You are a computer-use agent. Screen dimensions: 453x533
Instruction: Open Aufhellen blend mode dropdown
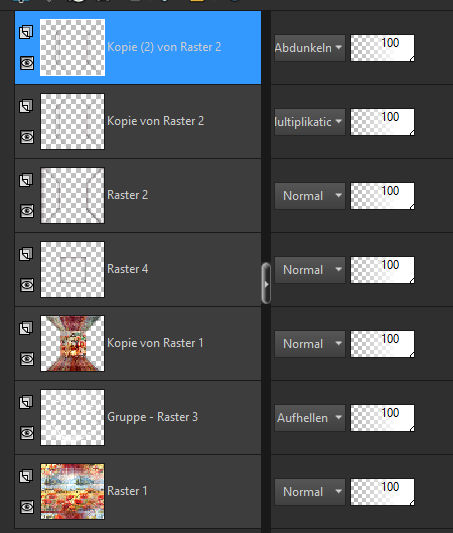click(x=310, y=418)
